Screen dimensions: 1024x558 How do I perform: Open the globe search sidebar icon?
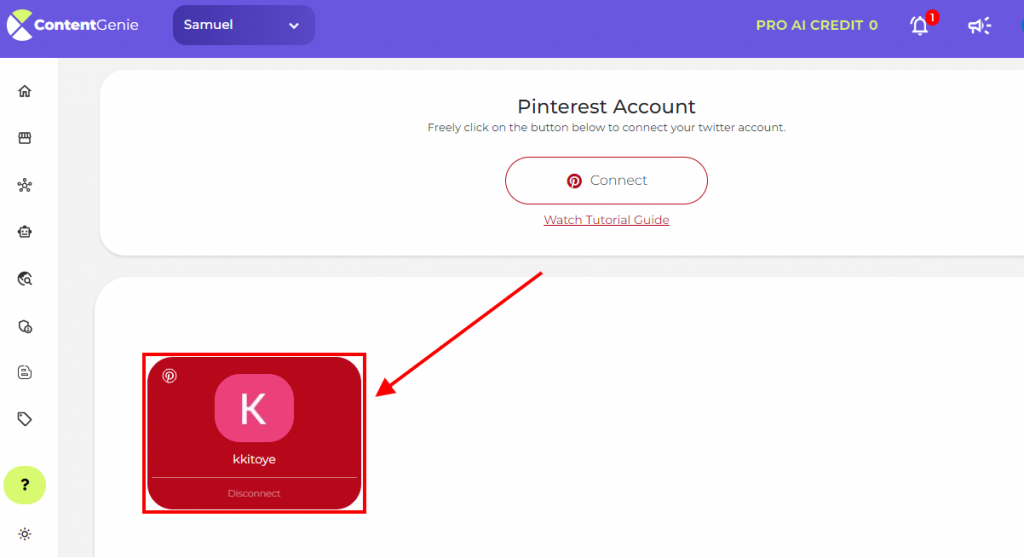tap(25, 279)
